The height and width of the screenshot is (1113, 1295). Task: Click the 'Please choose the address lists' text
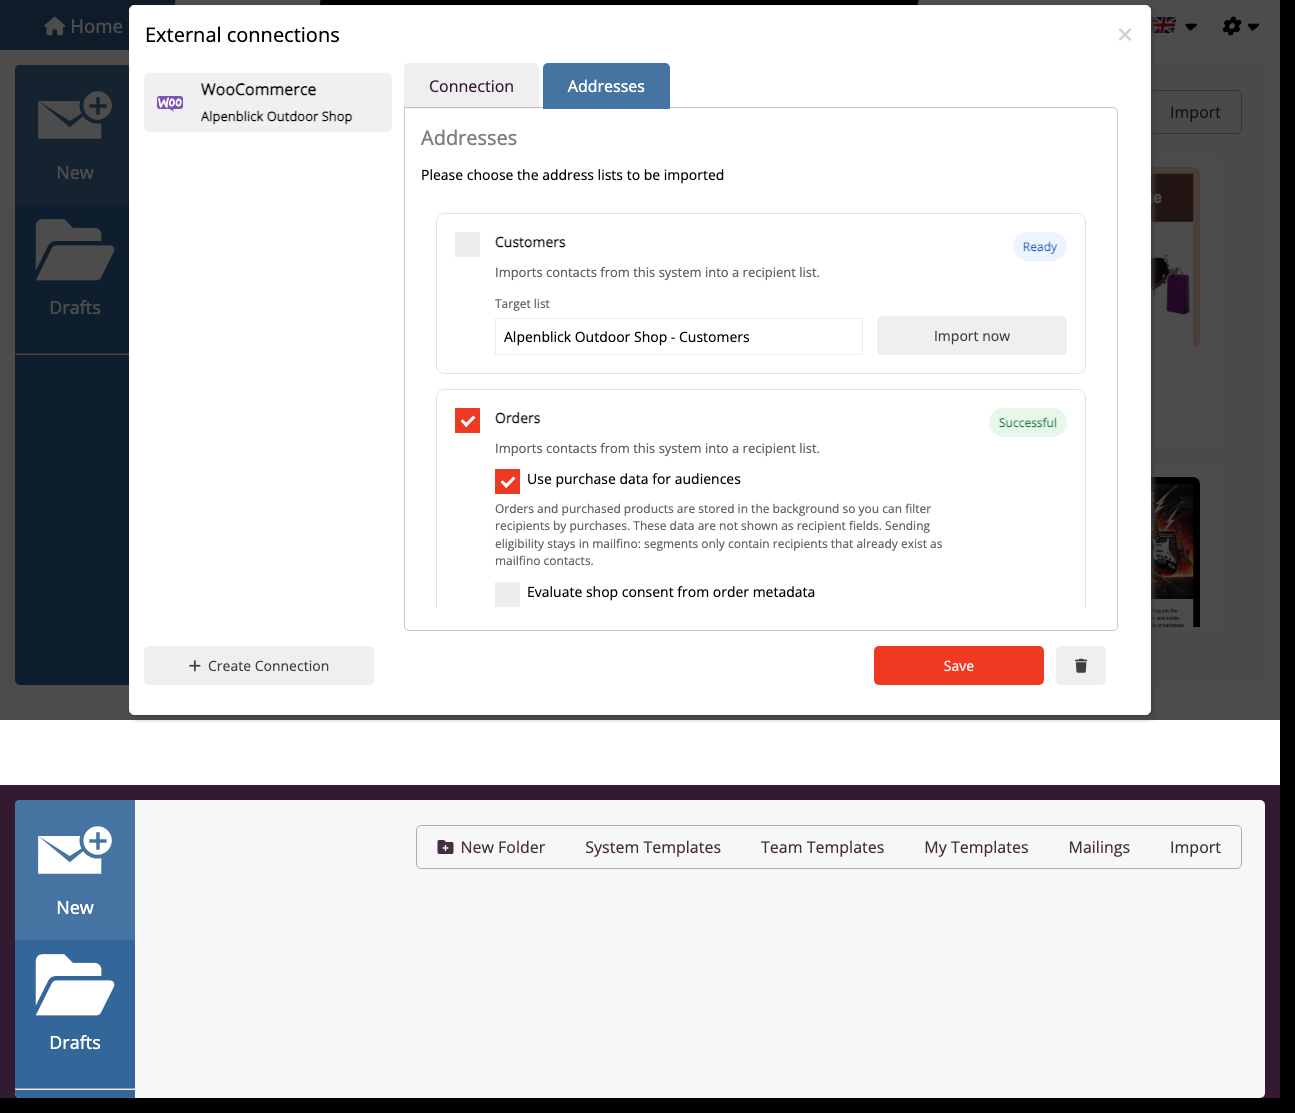pyautogui.click(x=572, y=175)
